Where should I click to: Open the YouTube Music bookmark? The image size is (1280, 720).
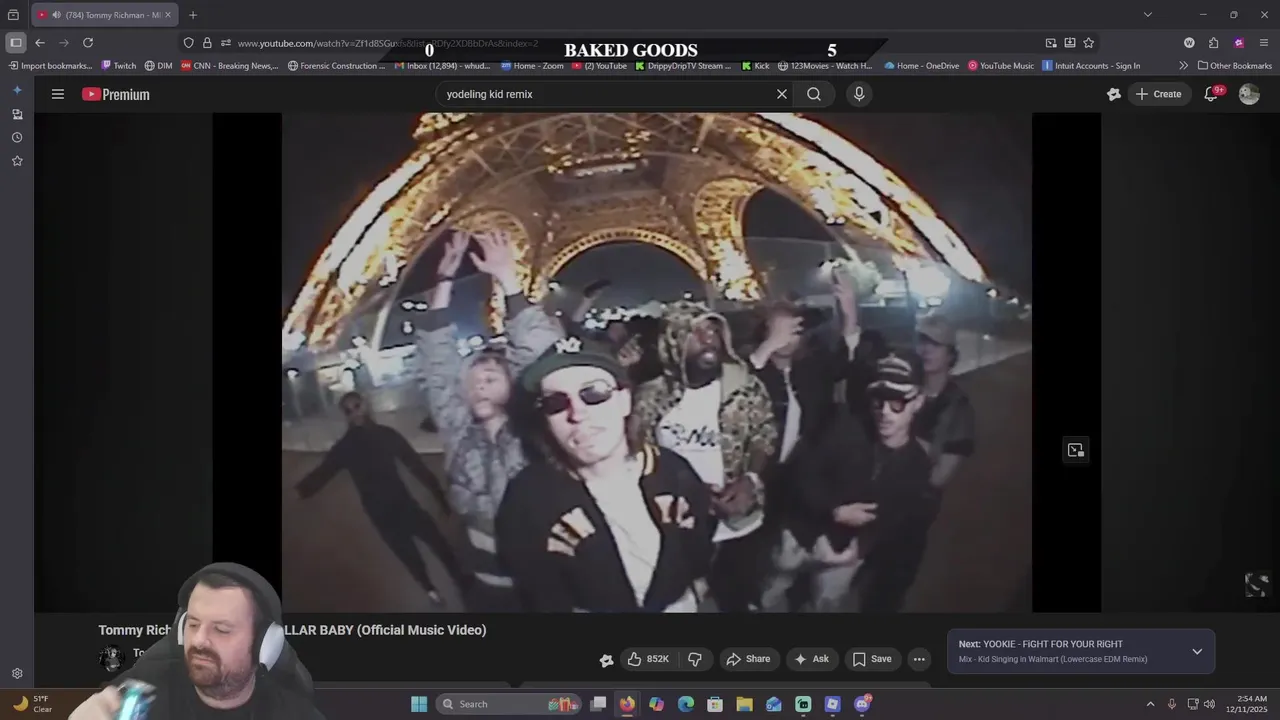pyautogui.click(x=1001, y=66)
